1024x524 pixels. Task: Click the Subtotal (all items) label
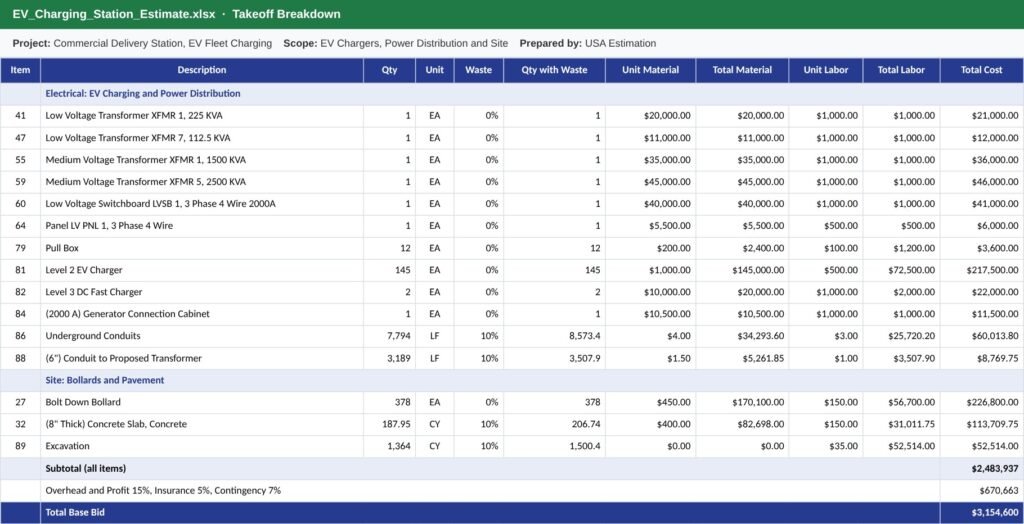coord(86,468)
